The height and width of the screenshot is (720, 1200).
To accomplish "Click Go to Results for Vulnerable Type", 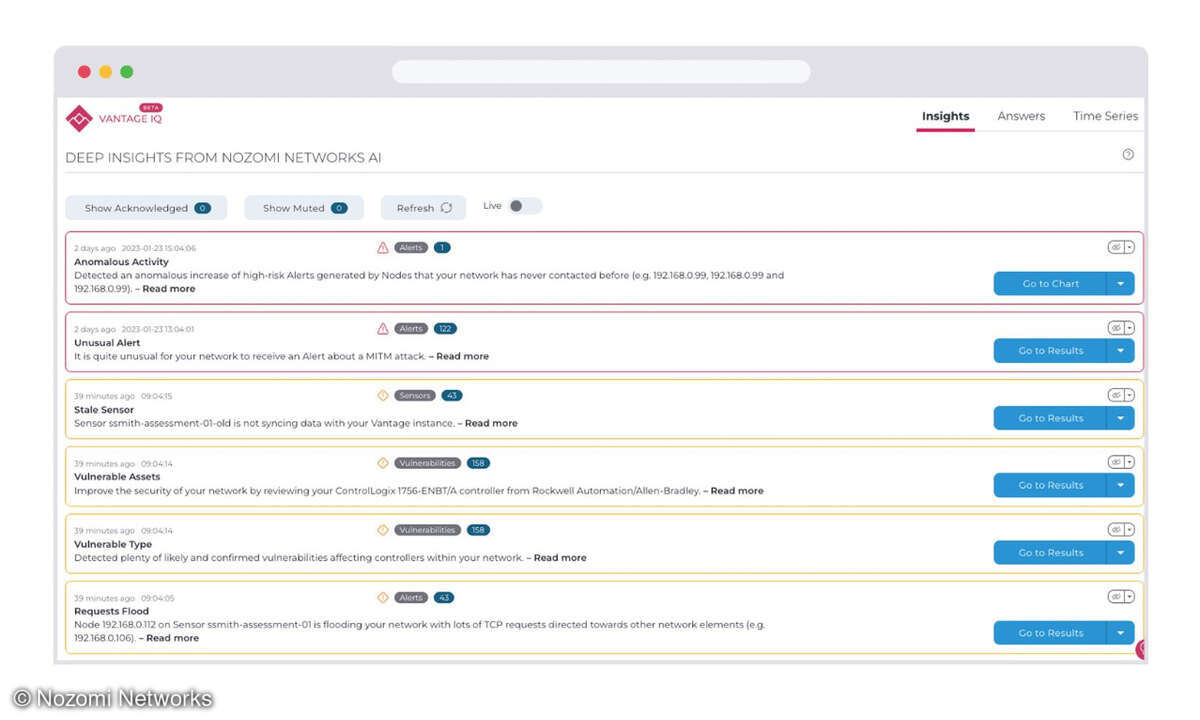I will point(1050,552).
